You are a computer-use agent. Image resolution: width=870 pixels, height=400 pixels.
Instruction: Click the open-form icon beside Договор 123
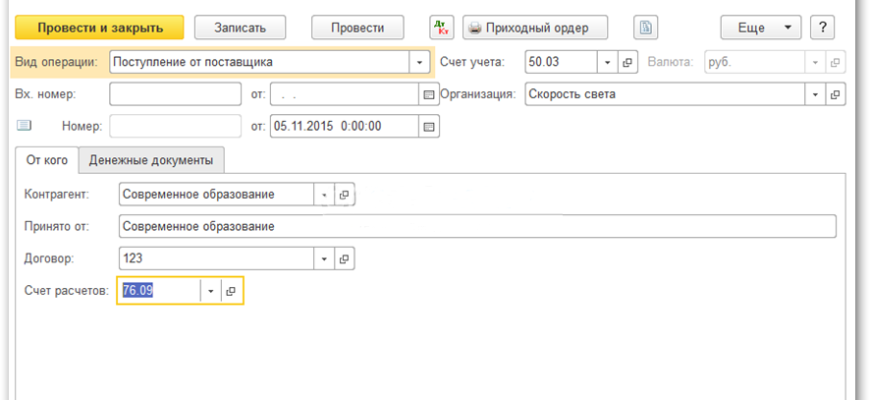(345, 258)
